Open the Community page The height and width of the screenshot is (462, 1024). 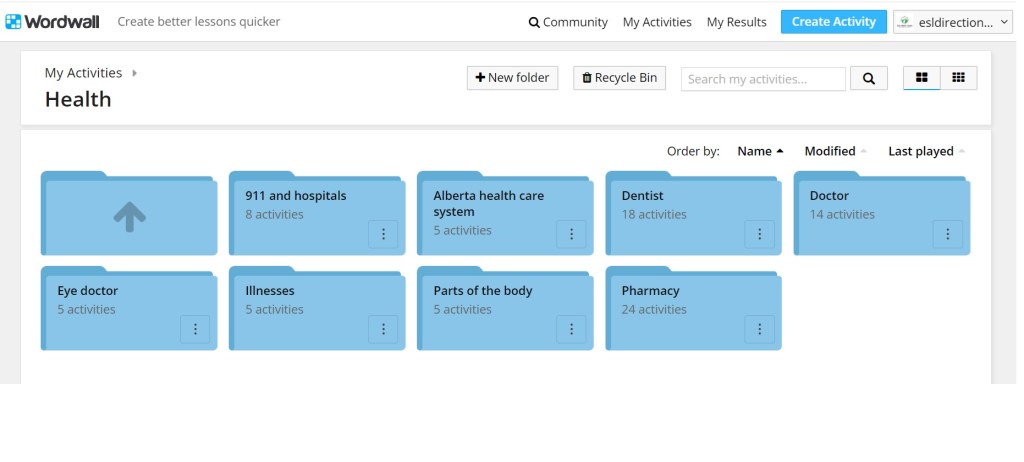coord(568,22)
